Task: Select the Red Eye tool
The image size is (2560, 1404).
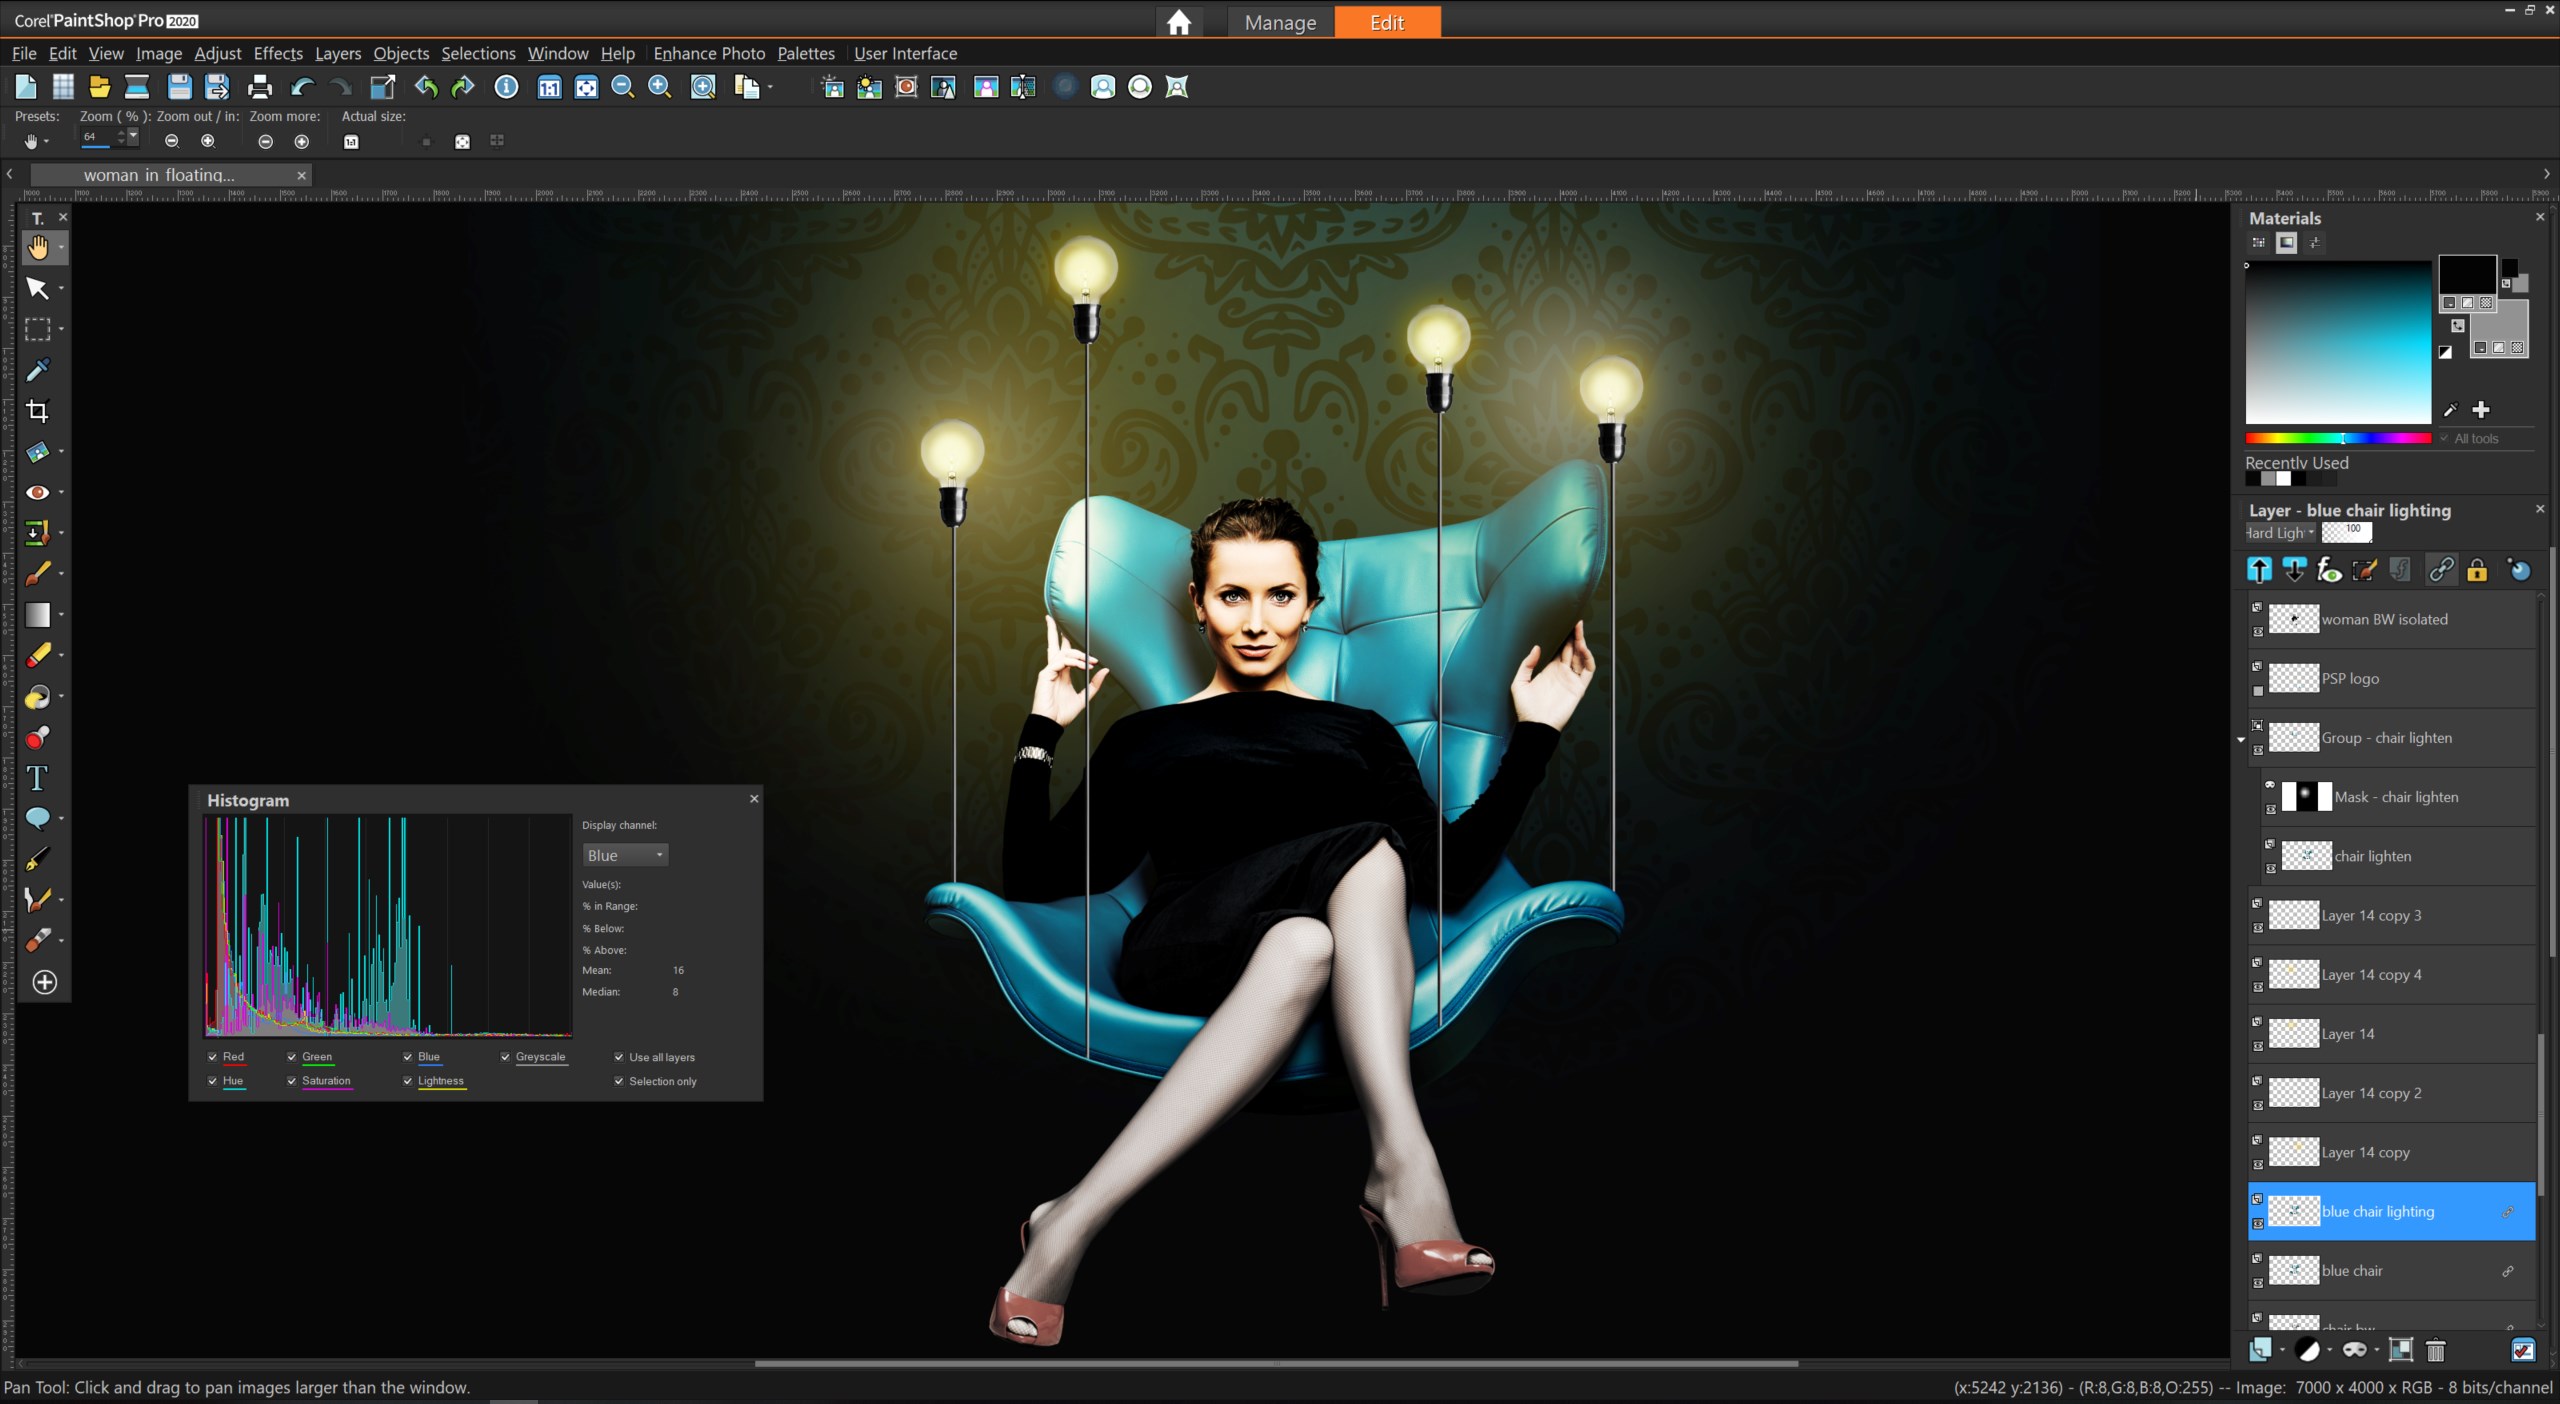Action: coord(37,492)
